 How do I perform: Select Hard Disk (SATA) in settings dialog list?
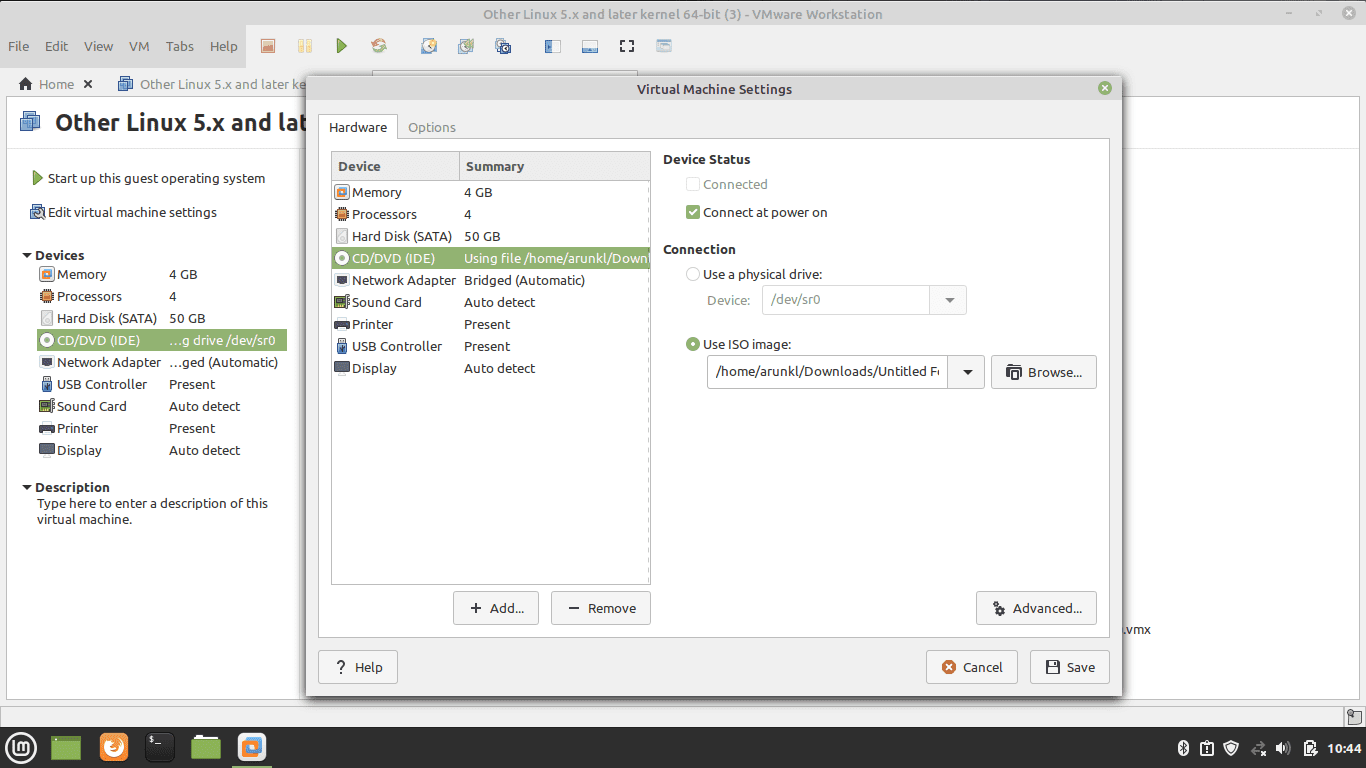click(x=491, y=236)
